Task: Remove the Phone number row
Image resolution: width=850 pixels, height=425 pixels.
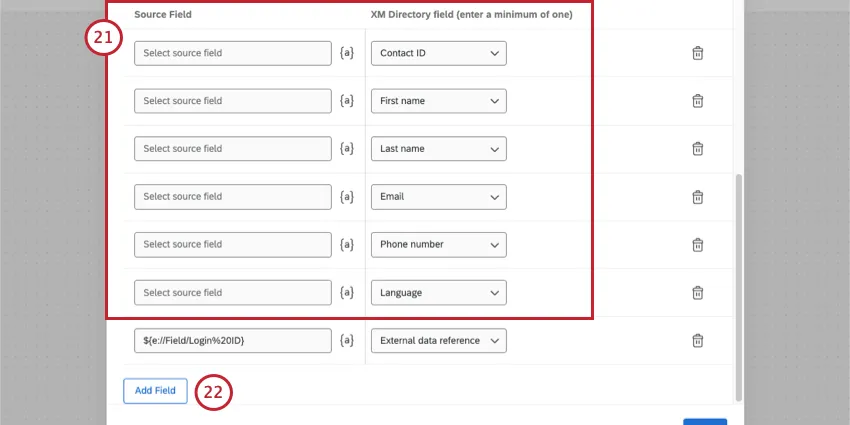Action: point(698,245)
